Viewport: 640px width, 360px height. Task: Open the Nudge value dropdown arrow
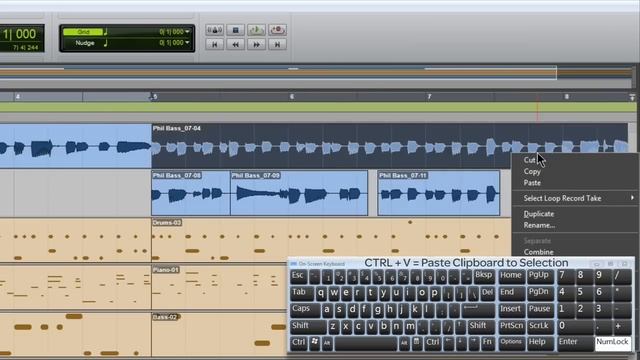tap(187, 42)
